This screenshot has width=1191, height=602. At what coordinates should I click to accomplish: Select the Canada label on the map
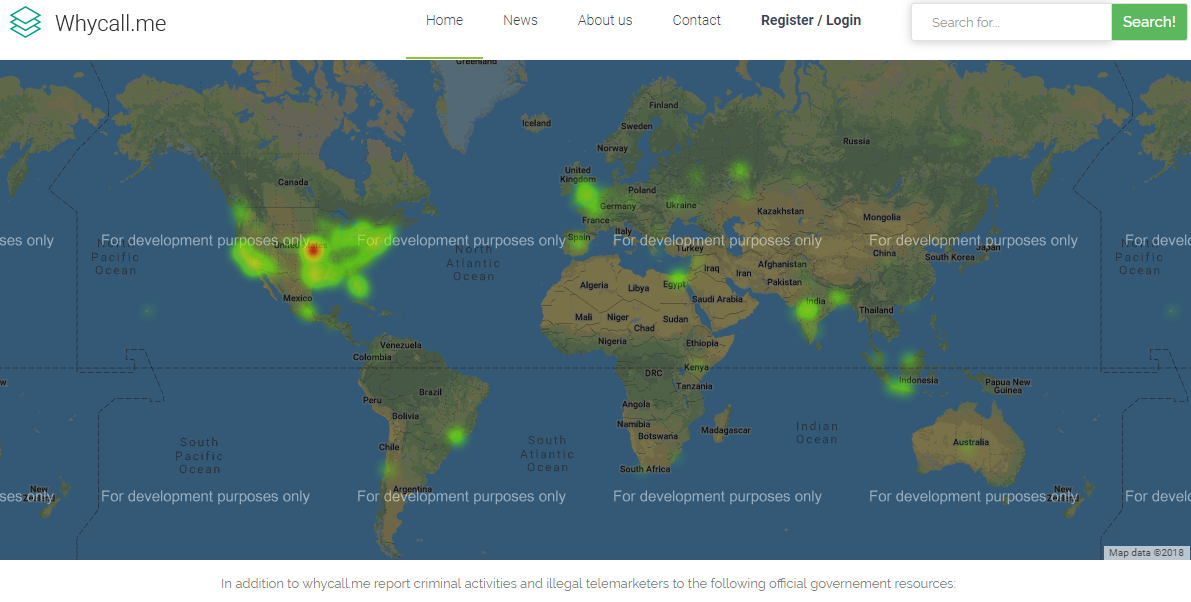tap(293, 182)
